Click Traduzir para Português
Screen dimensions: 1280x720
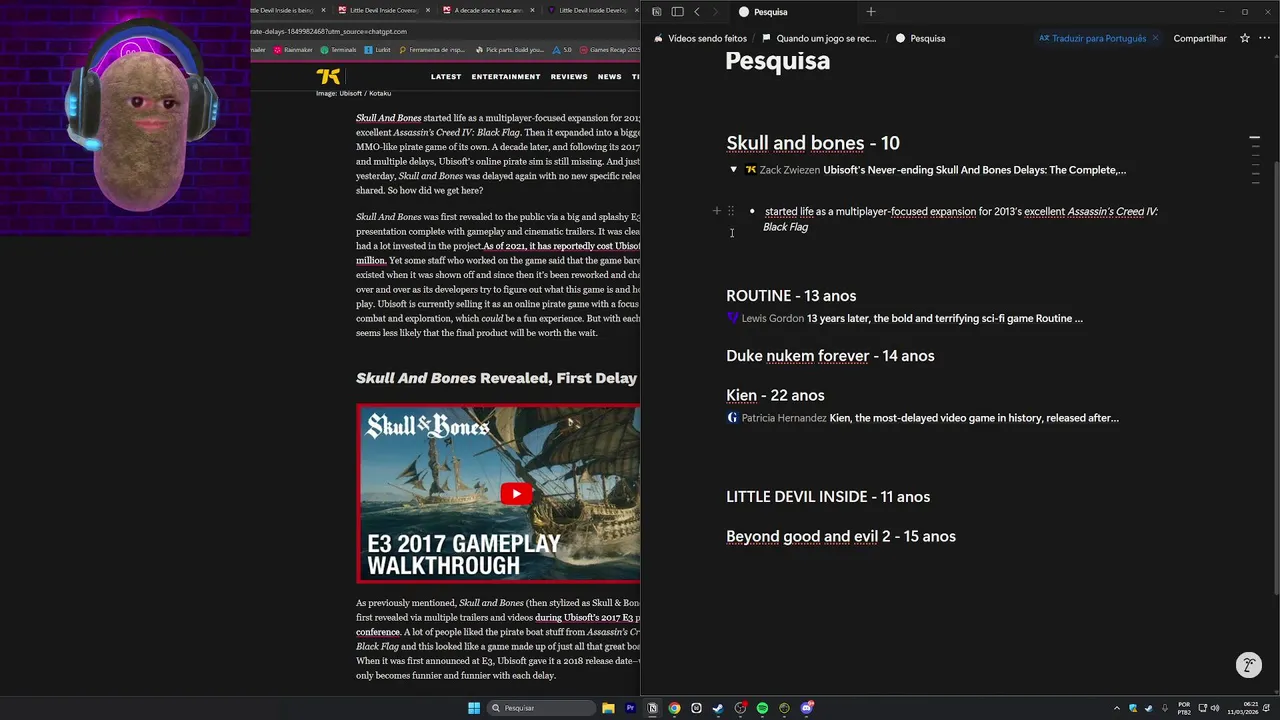(1092, 38)
